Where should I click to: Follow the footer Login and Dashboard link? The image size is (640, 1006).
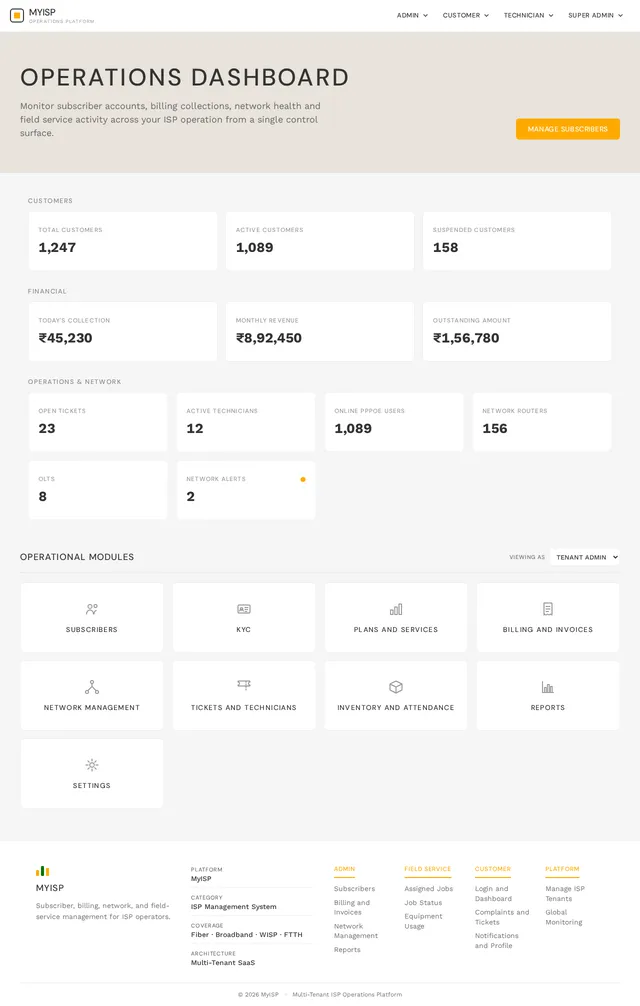[x=493, y=894]
